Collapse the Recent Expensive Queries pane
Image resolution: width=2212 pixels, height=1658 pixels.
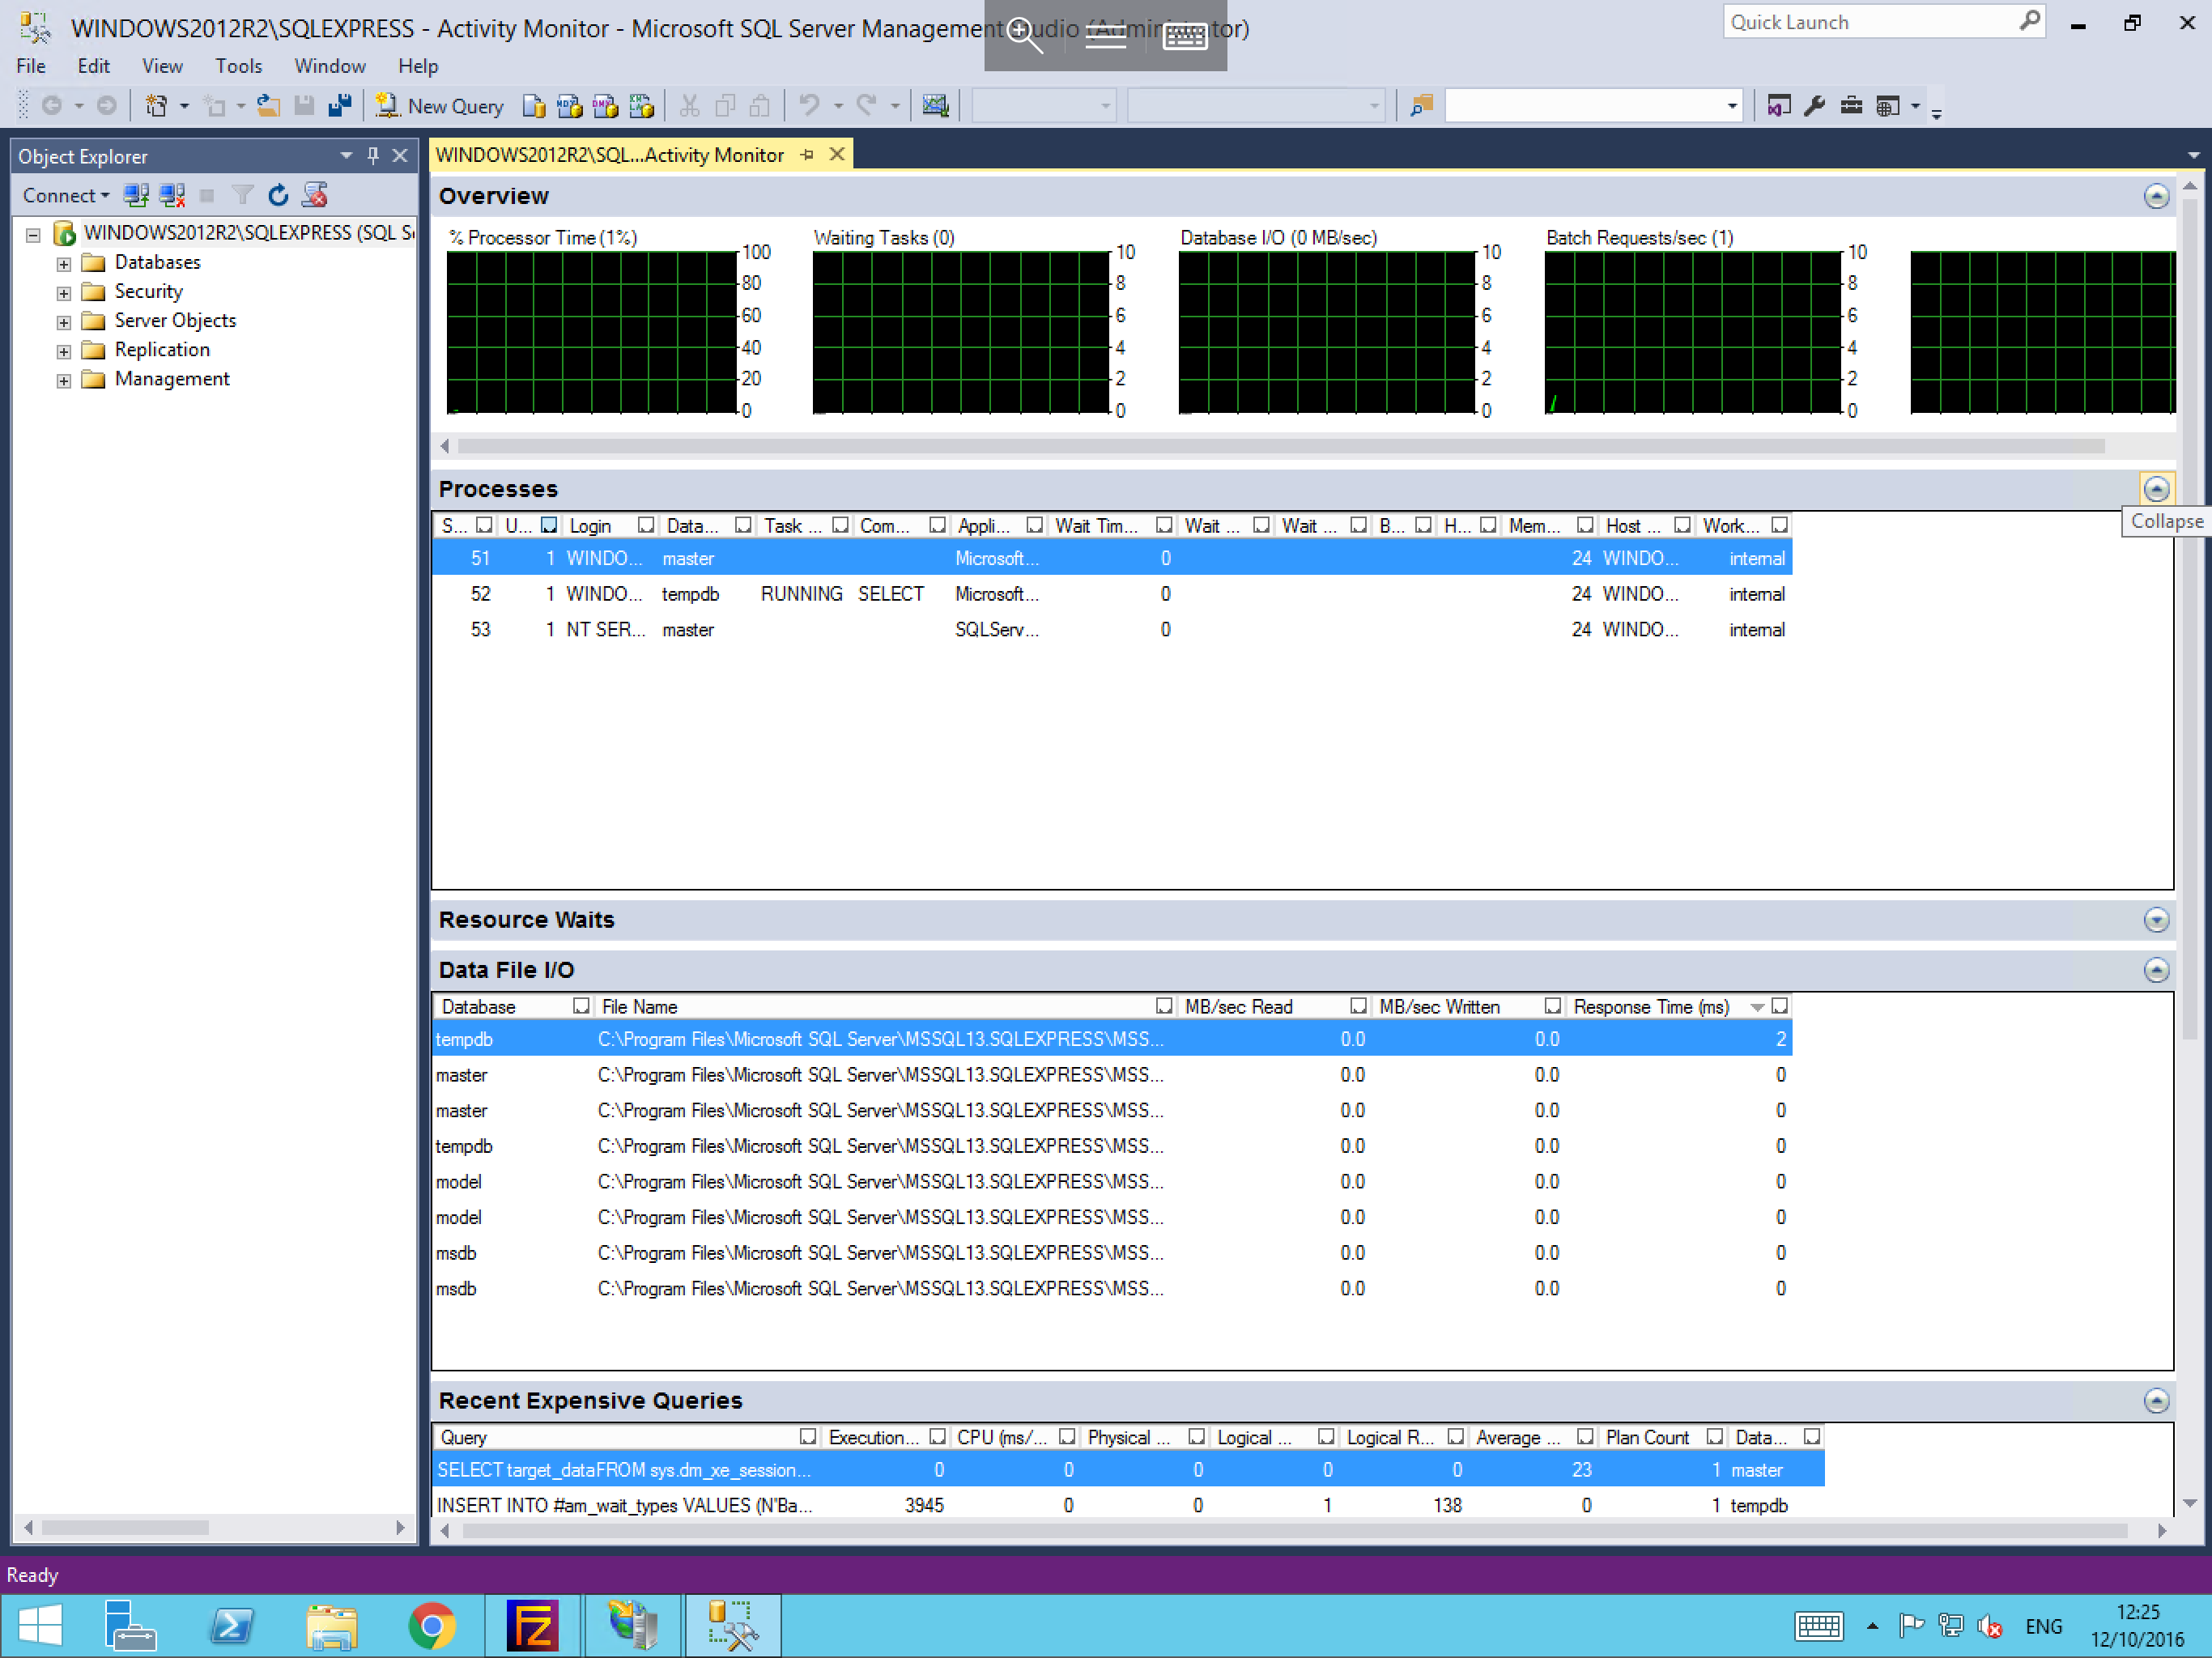(x=2157, y=1400)
